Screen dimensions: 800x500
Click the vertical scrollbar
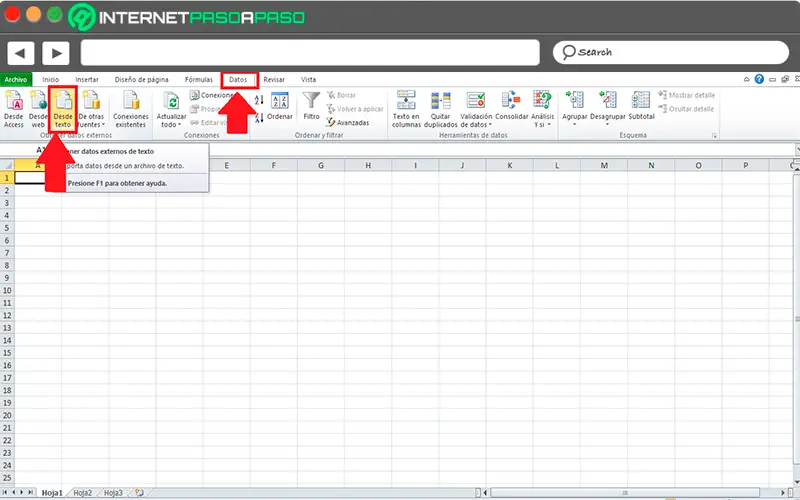tap(796, 319)
